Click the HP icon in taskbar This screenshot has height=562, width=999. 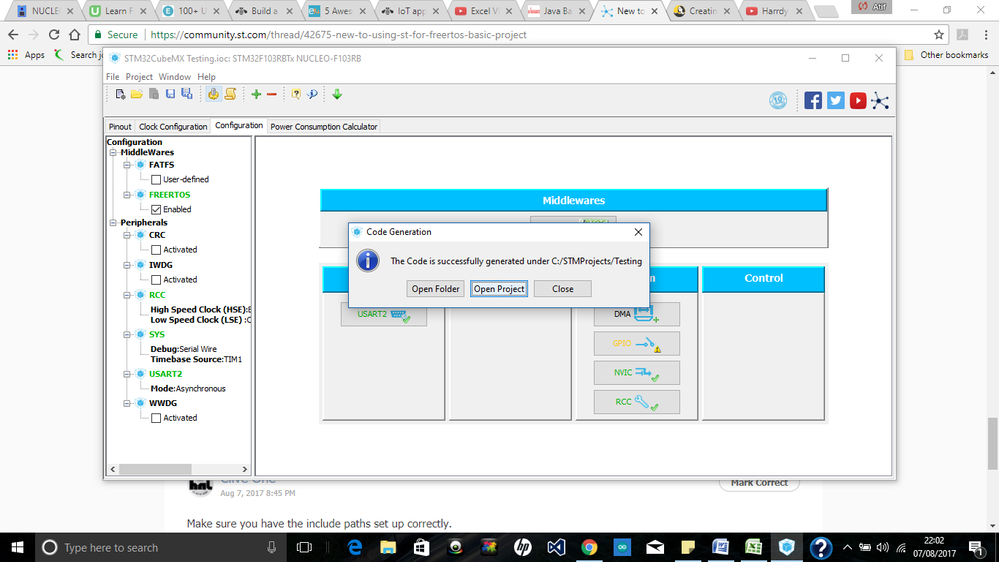522,547
